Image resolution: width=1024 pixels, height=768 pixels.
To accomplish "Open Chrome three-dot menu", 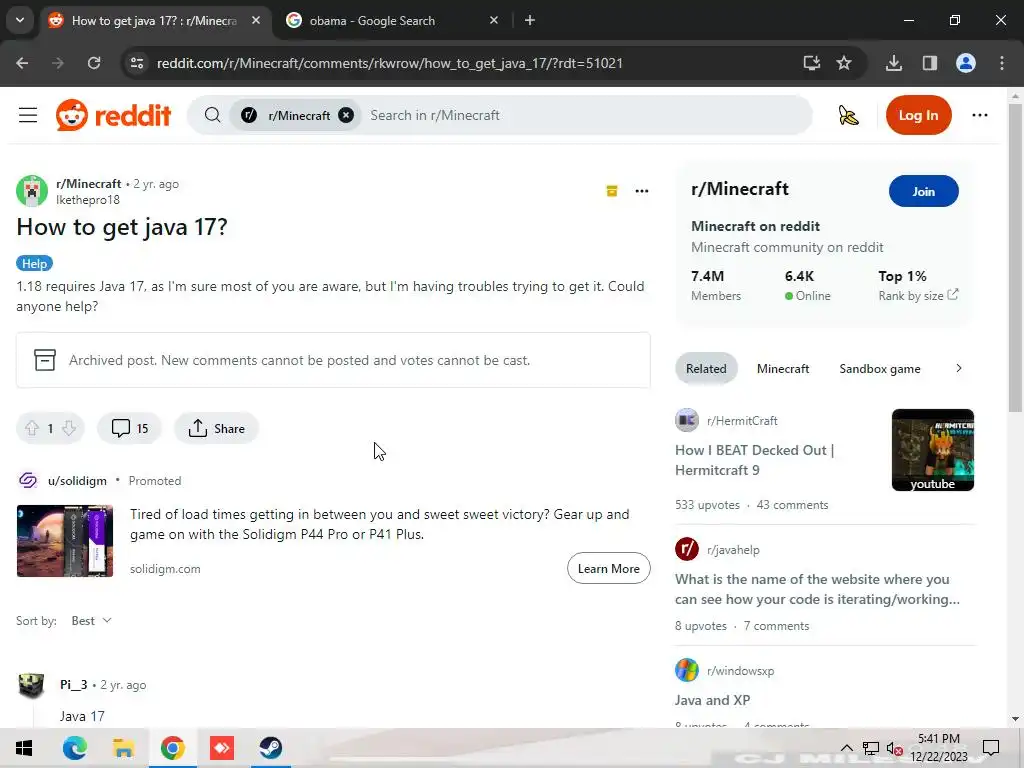I will pos(1002,63).
